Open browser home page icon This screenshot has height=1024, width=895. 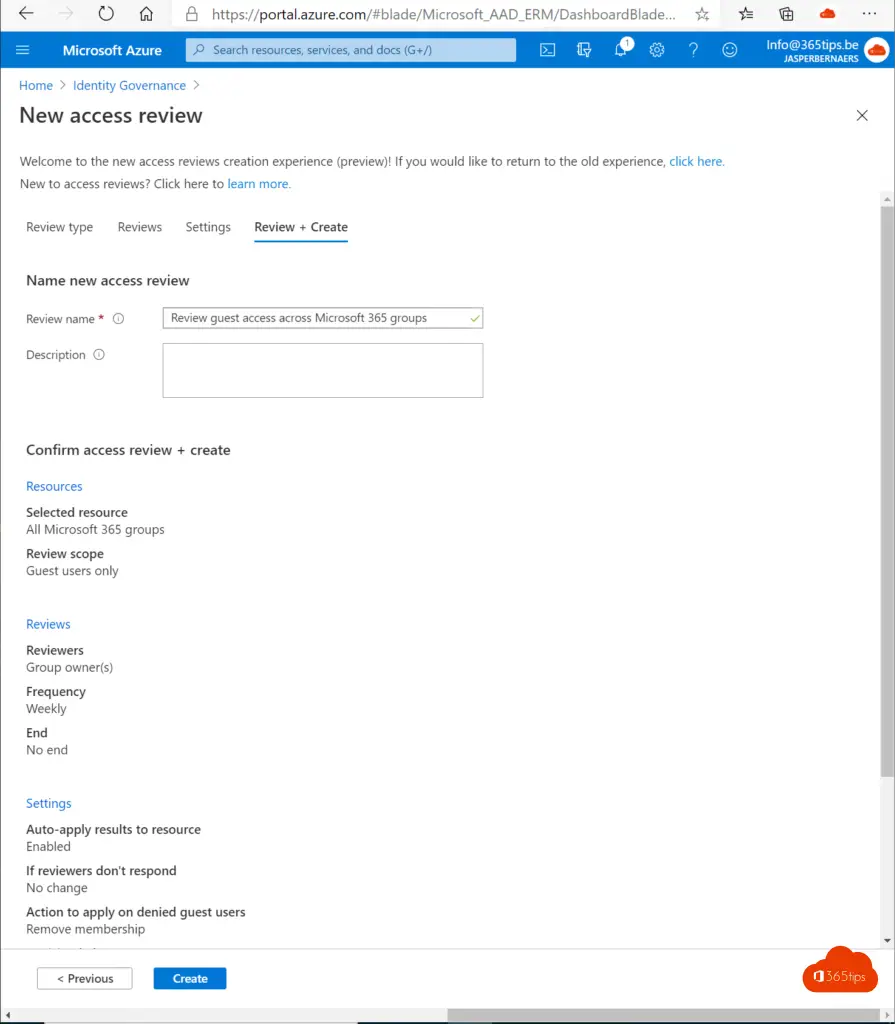click(146, 14)
